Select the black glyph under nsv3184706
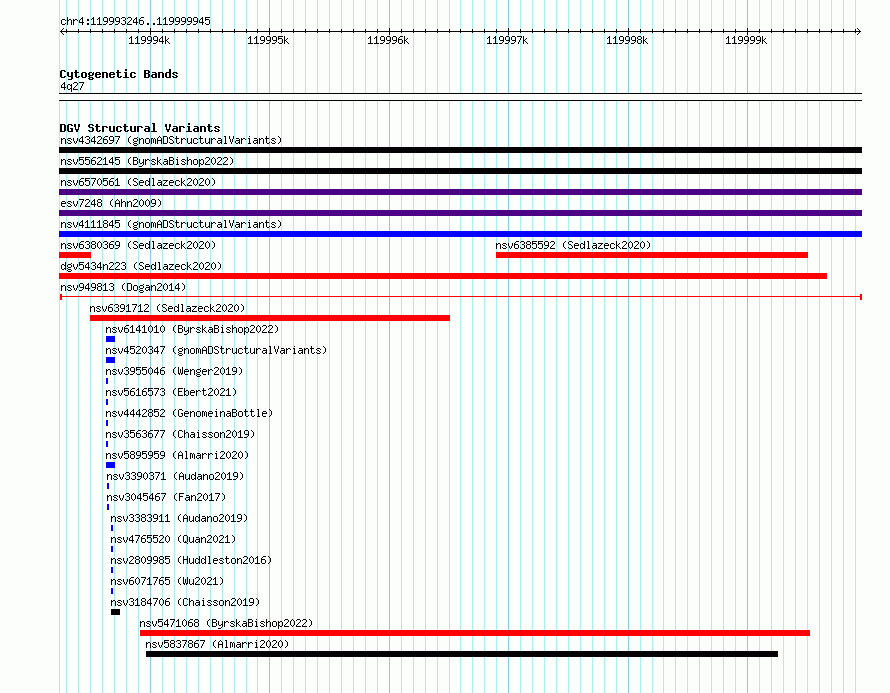The height and width of the screenshot is (693, 890). [115, 612]
